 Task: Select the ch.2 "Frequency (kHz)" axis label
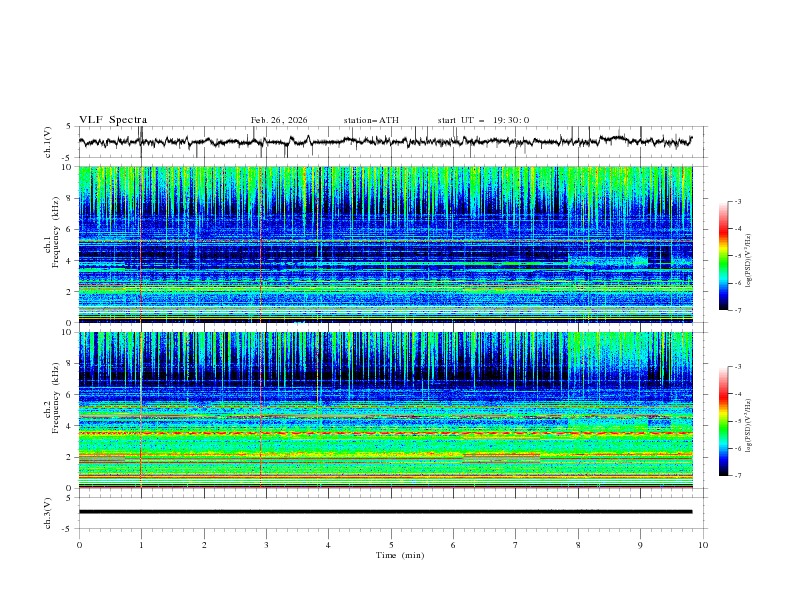tap(56, 398)
